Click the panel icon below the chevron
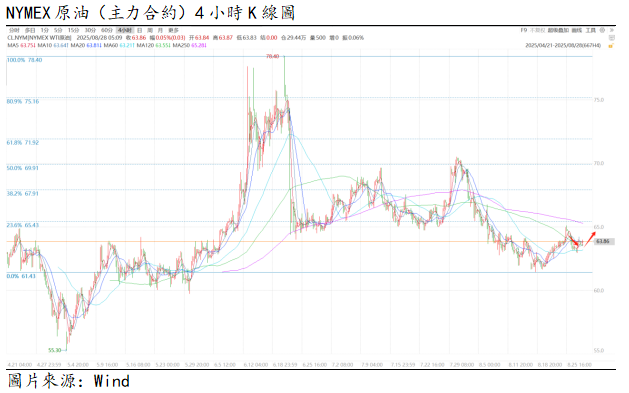 click(612, 38)
